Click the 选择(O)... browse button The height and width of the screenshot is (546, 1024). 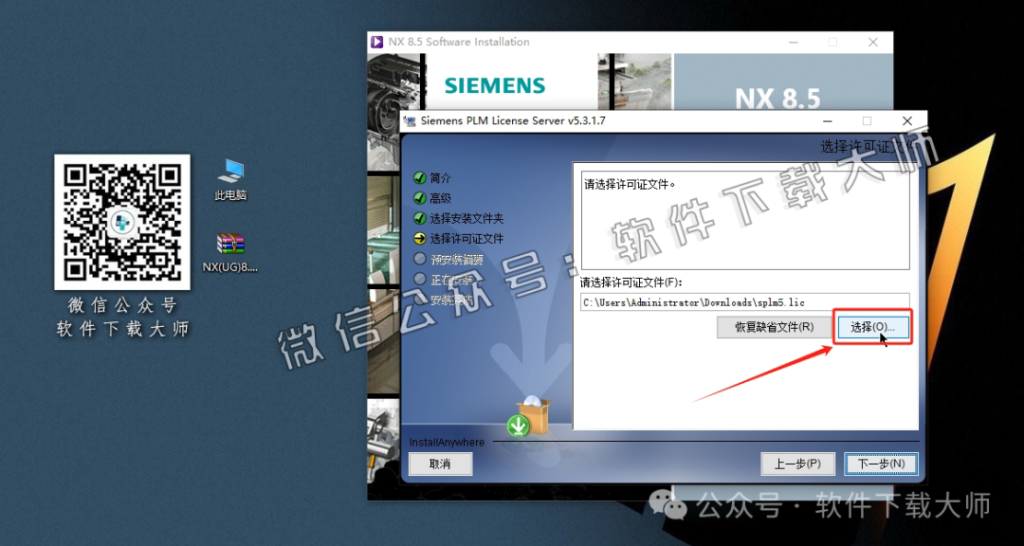[x=872, y=328]
